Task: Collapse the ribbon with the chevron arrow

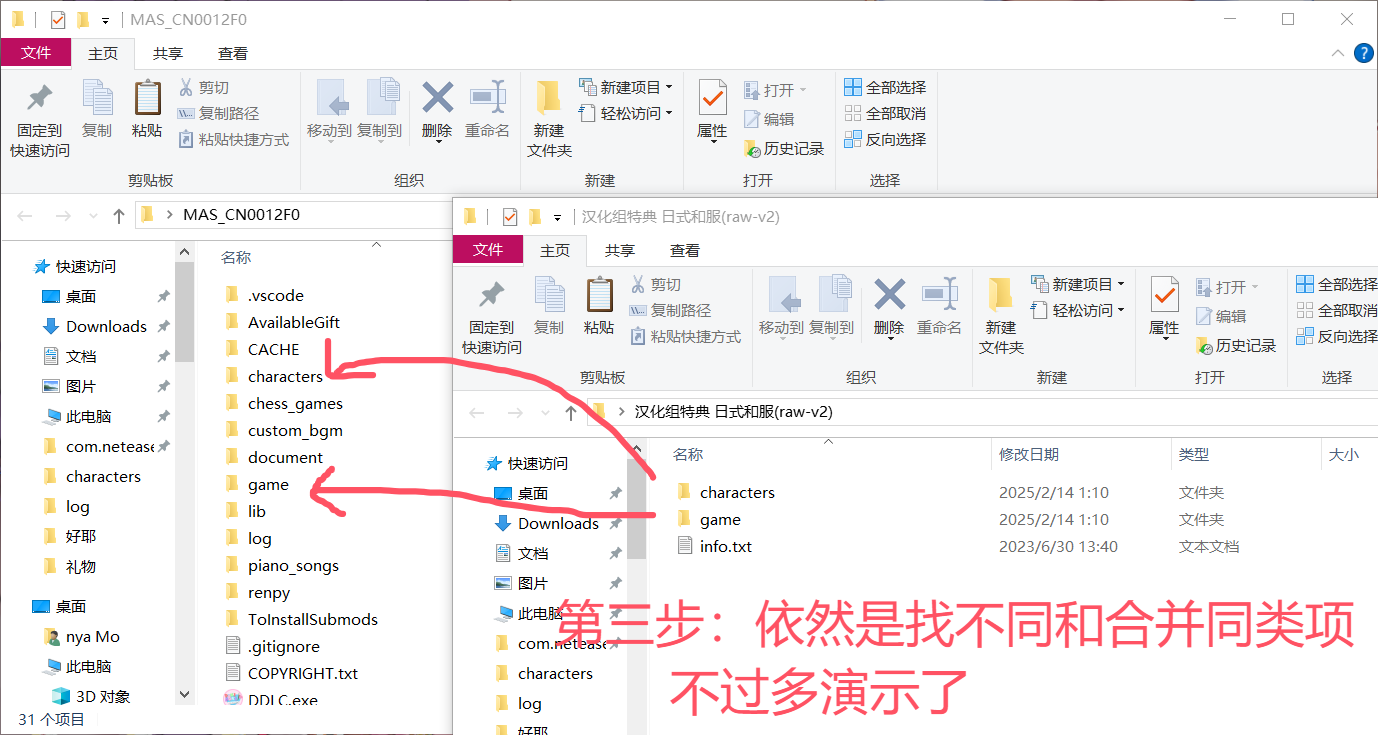Action: pos(1338,53)
